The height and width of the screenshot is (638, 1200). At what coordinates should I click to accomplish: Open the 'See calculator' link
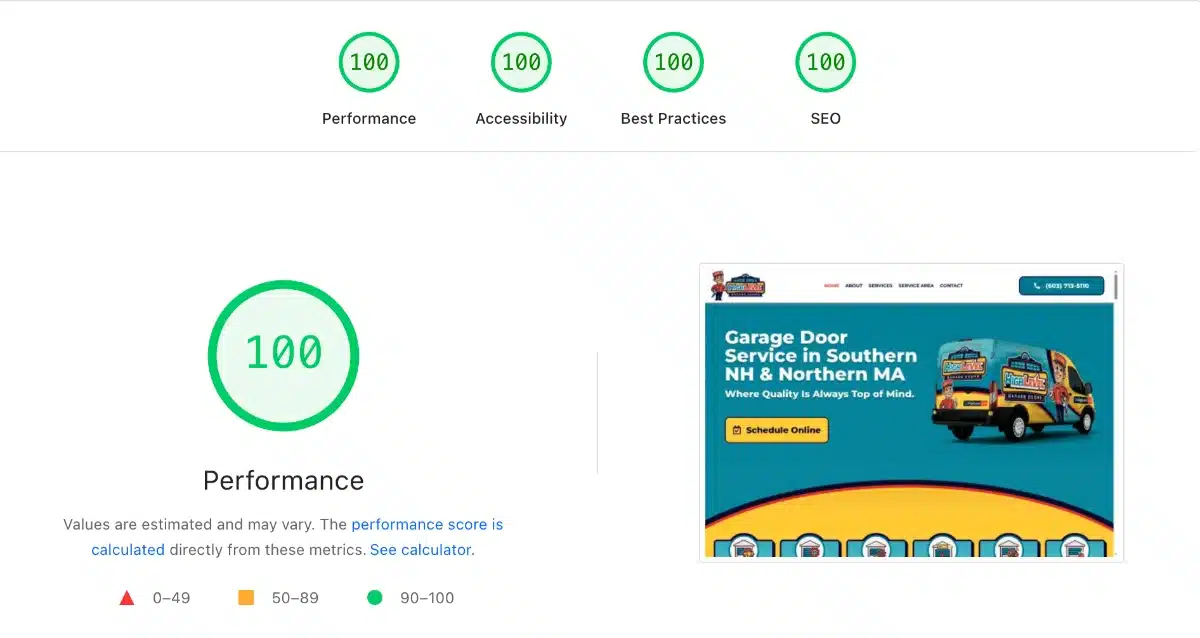421,550
